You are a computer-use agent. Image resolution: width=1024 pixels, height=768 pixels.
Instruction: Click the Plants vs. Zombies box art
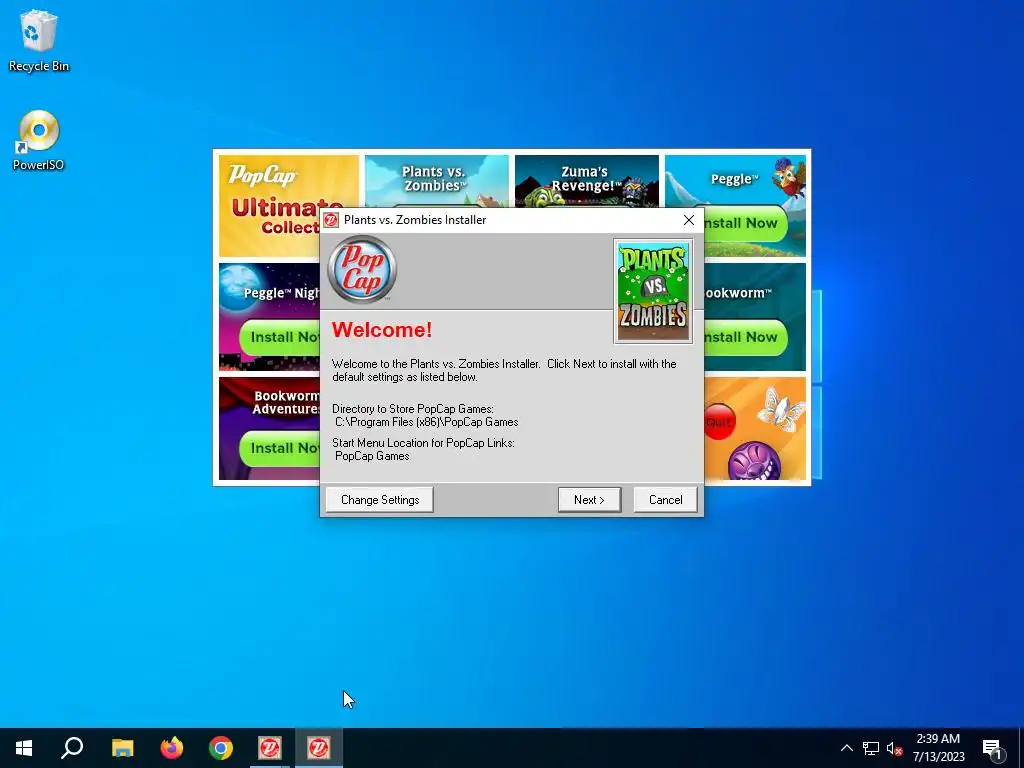(x=653, y=291)
